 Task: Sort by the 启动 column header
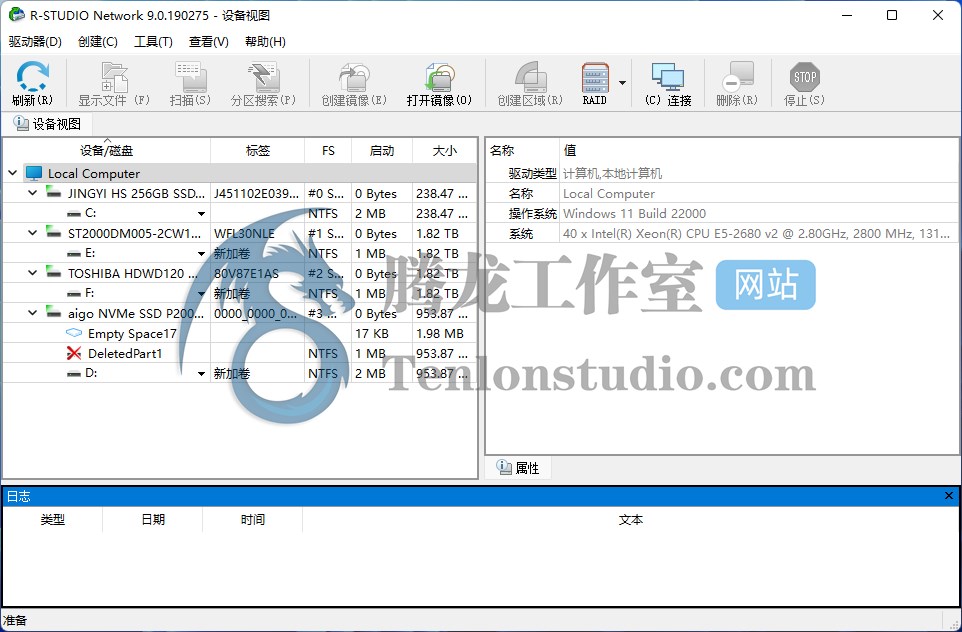click(x=382, y=150)
